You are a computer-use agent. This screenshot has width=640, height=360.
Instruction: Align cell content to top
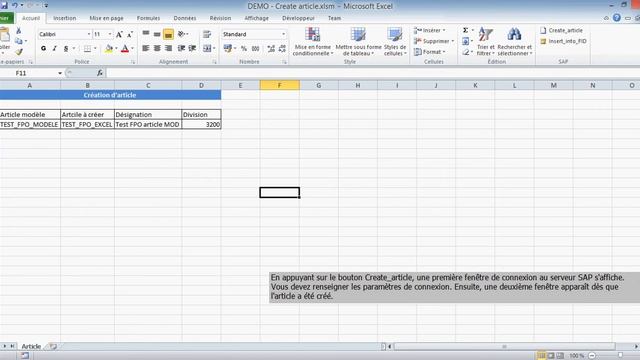pyautogui.click(x=146, y=34)
